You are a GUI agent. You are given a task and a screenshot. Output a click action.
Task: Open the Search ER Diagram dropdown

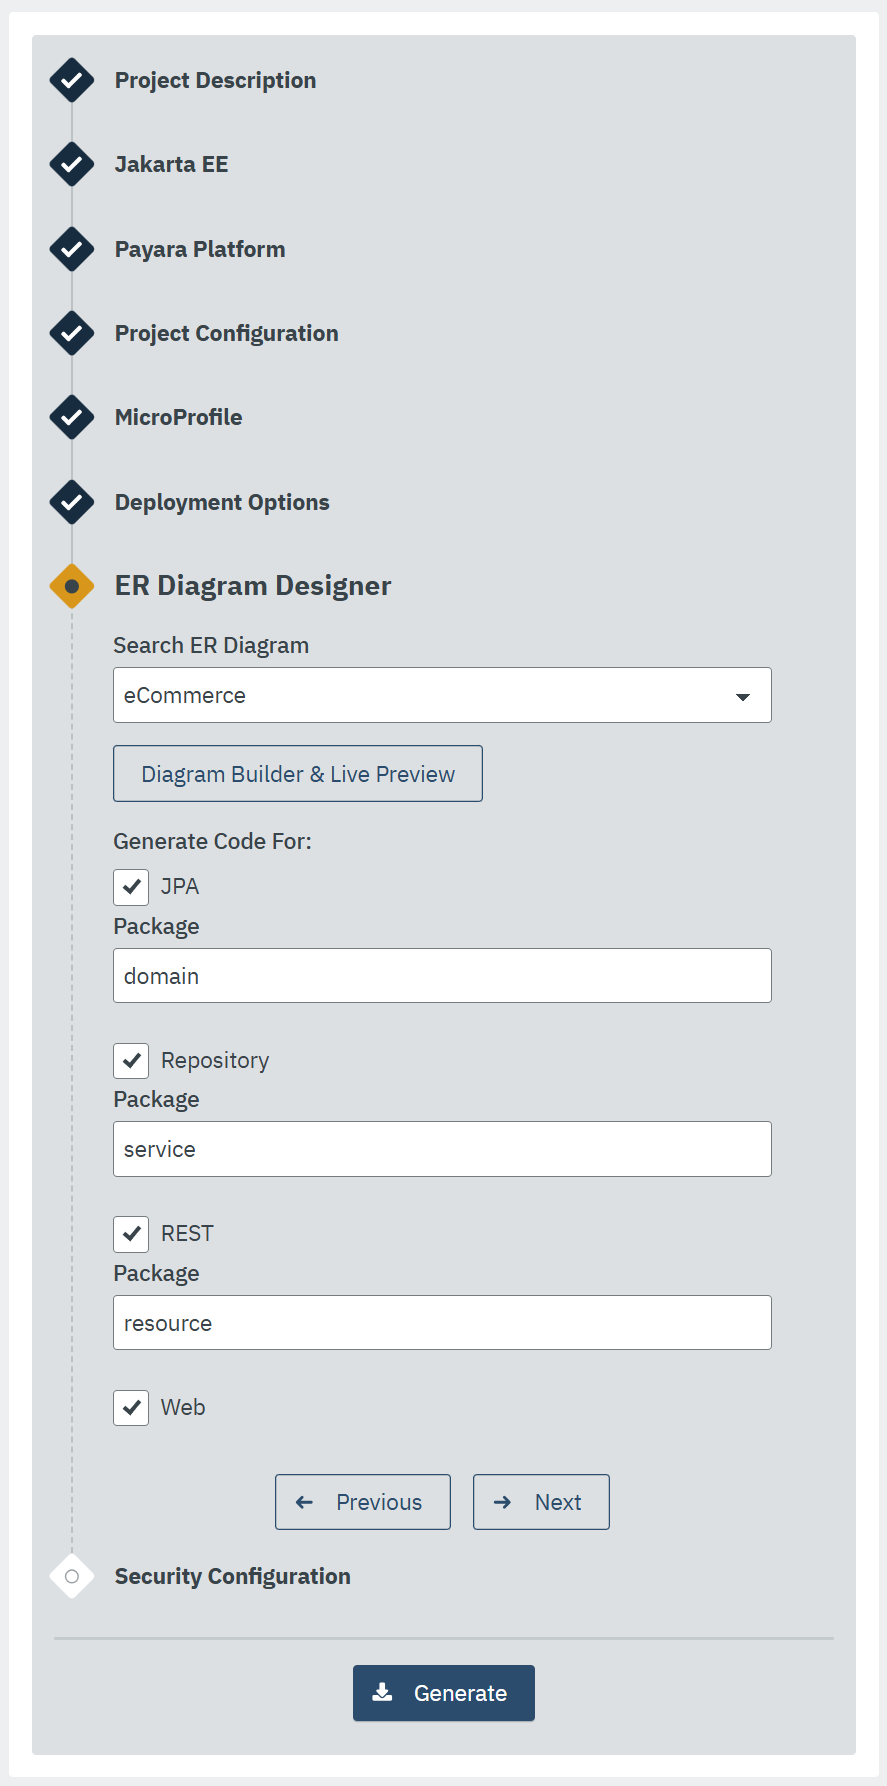442,695
